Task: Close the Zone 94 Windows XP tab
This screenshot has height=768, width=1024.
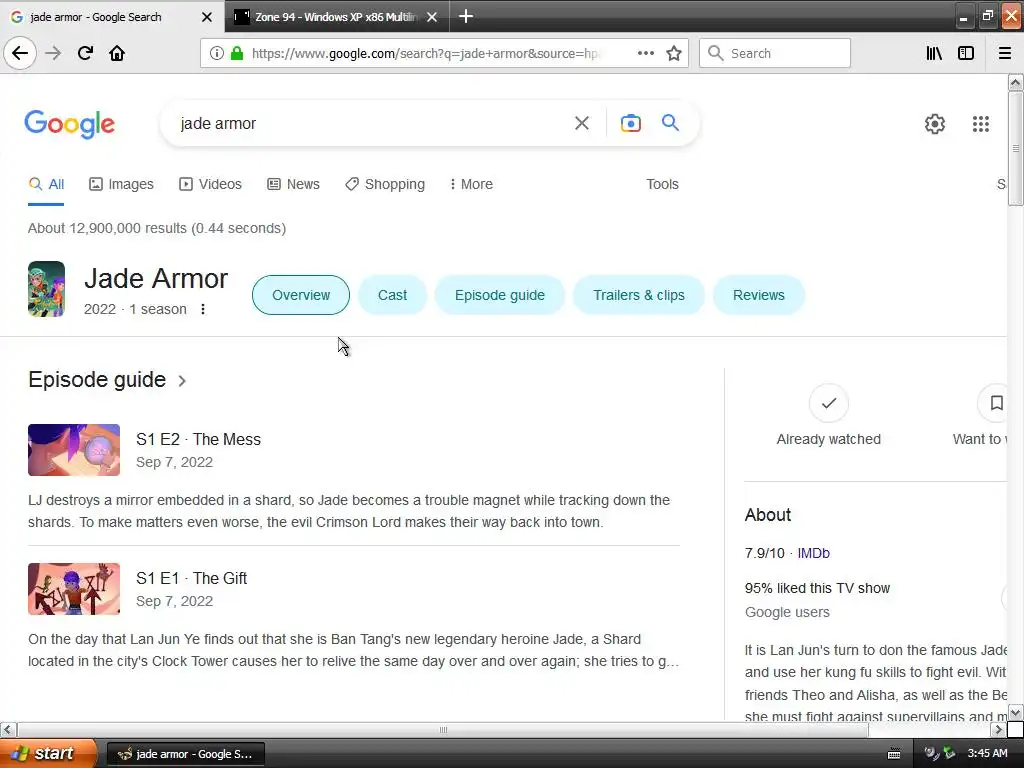Action: (432, 17)
